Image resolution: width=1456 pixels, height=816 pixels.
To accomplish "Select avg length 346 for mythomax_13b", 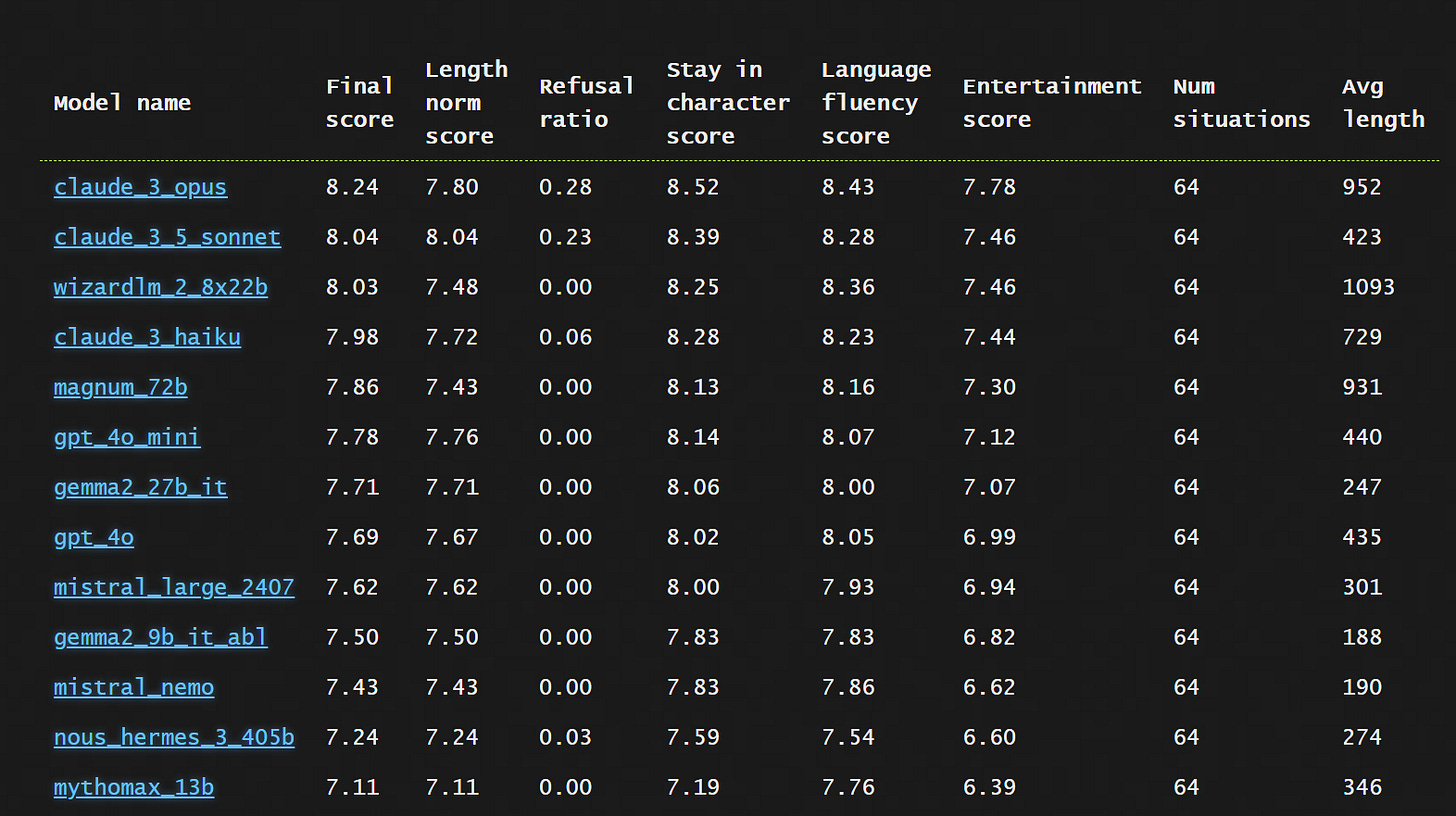I will tap(1362, 787).
